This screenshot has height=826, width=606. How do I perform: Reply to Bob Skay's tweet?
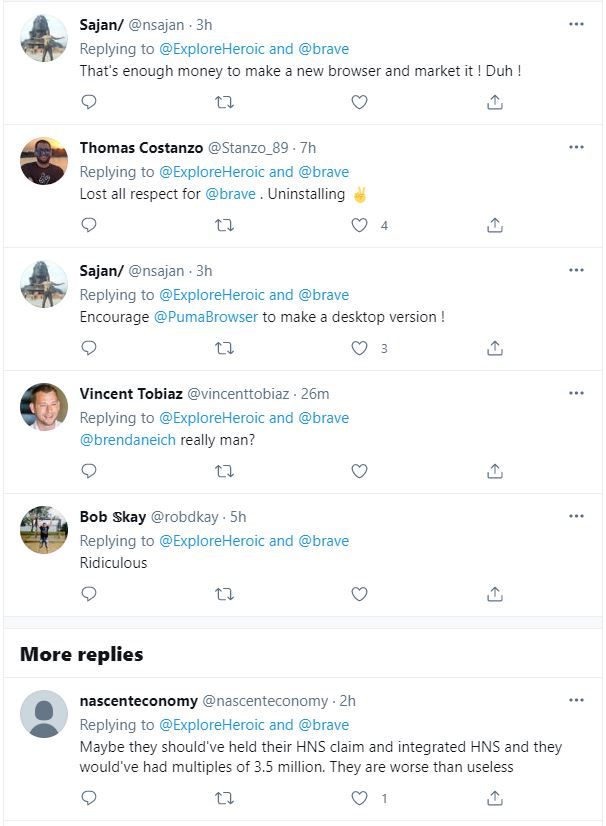pos(89,594)
